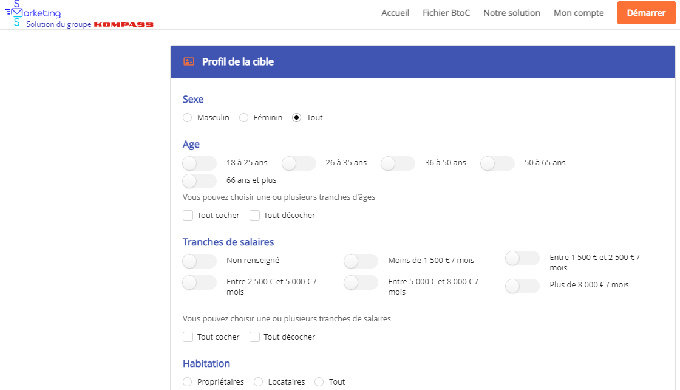
Task: Select the Masculin radio button
Action: click(187, 118)
